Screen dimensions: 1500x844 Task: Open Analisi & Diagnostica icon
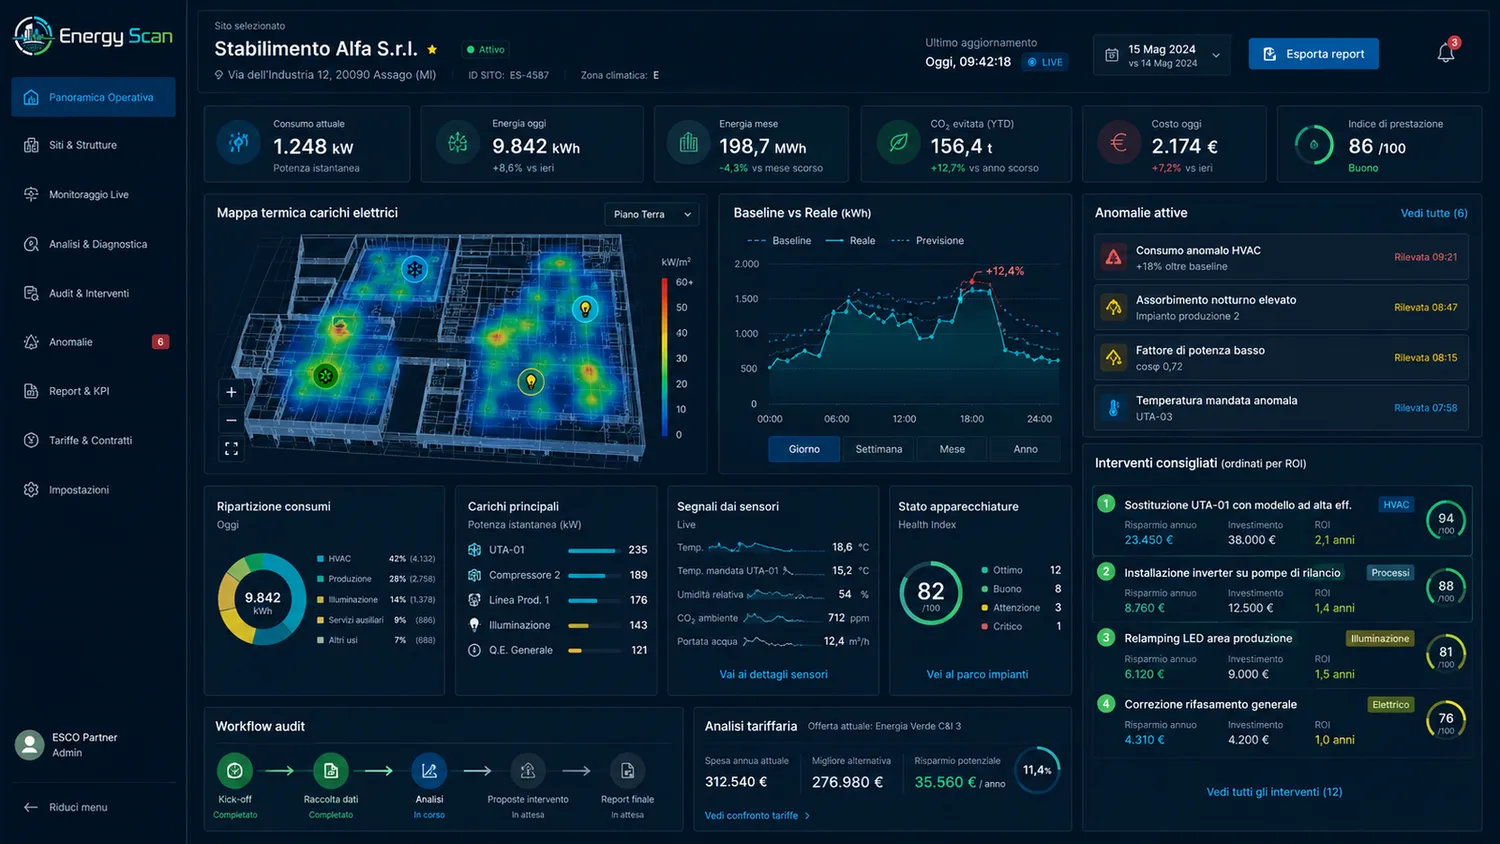pyautogui.click(x=31, y=244)
